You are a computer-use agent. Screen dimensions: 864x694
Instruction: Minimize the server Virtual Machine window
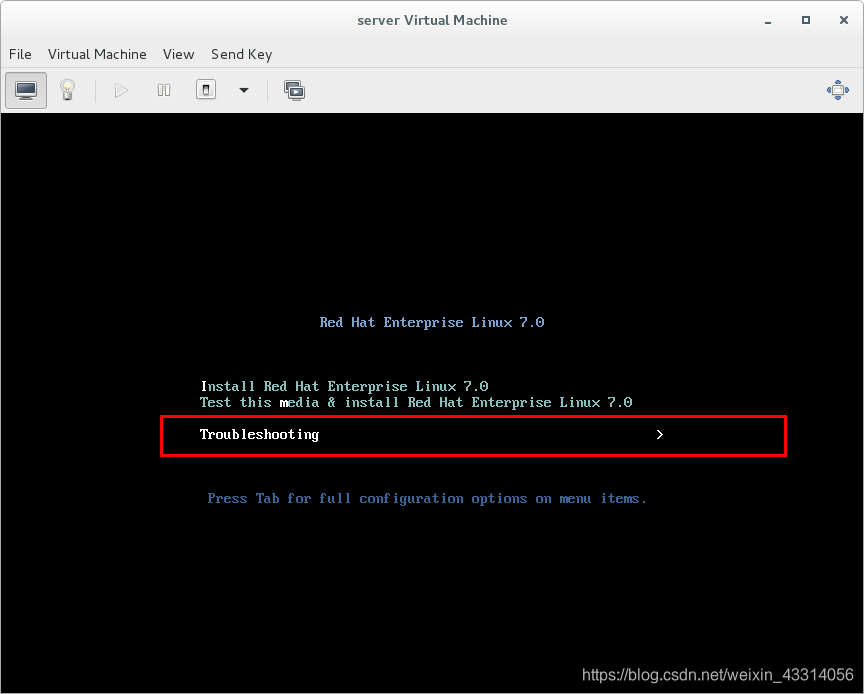click(768, 21)
